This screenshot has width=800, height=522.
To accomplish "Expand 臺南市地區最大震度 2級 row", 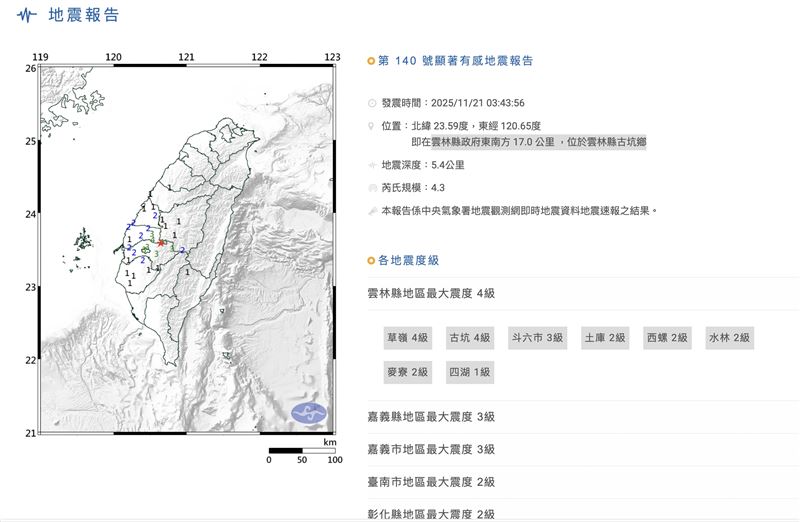I will tap(584, 482).
